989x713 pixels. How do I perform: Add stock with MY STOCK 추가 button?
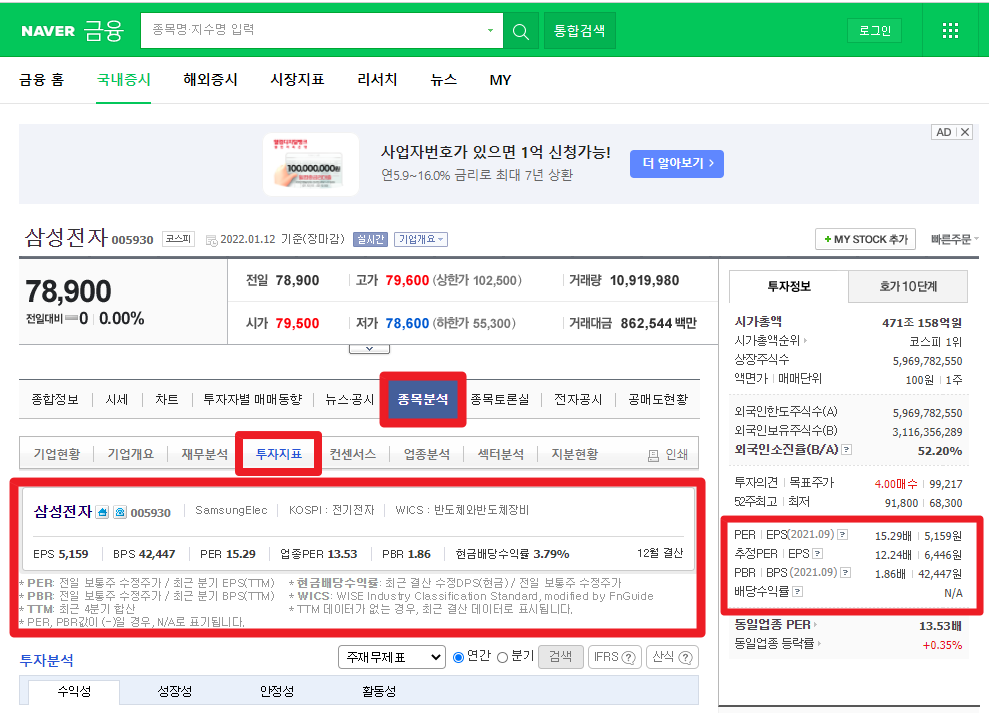click(865, 240)
